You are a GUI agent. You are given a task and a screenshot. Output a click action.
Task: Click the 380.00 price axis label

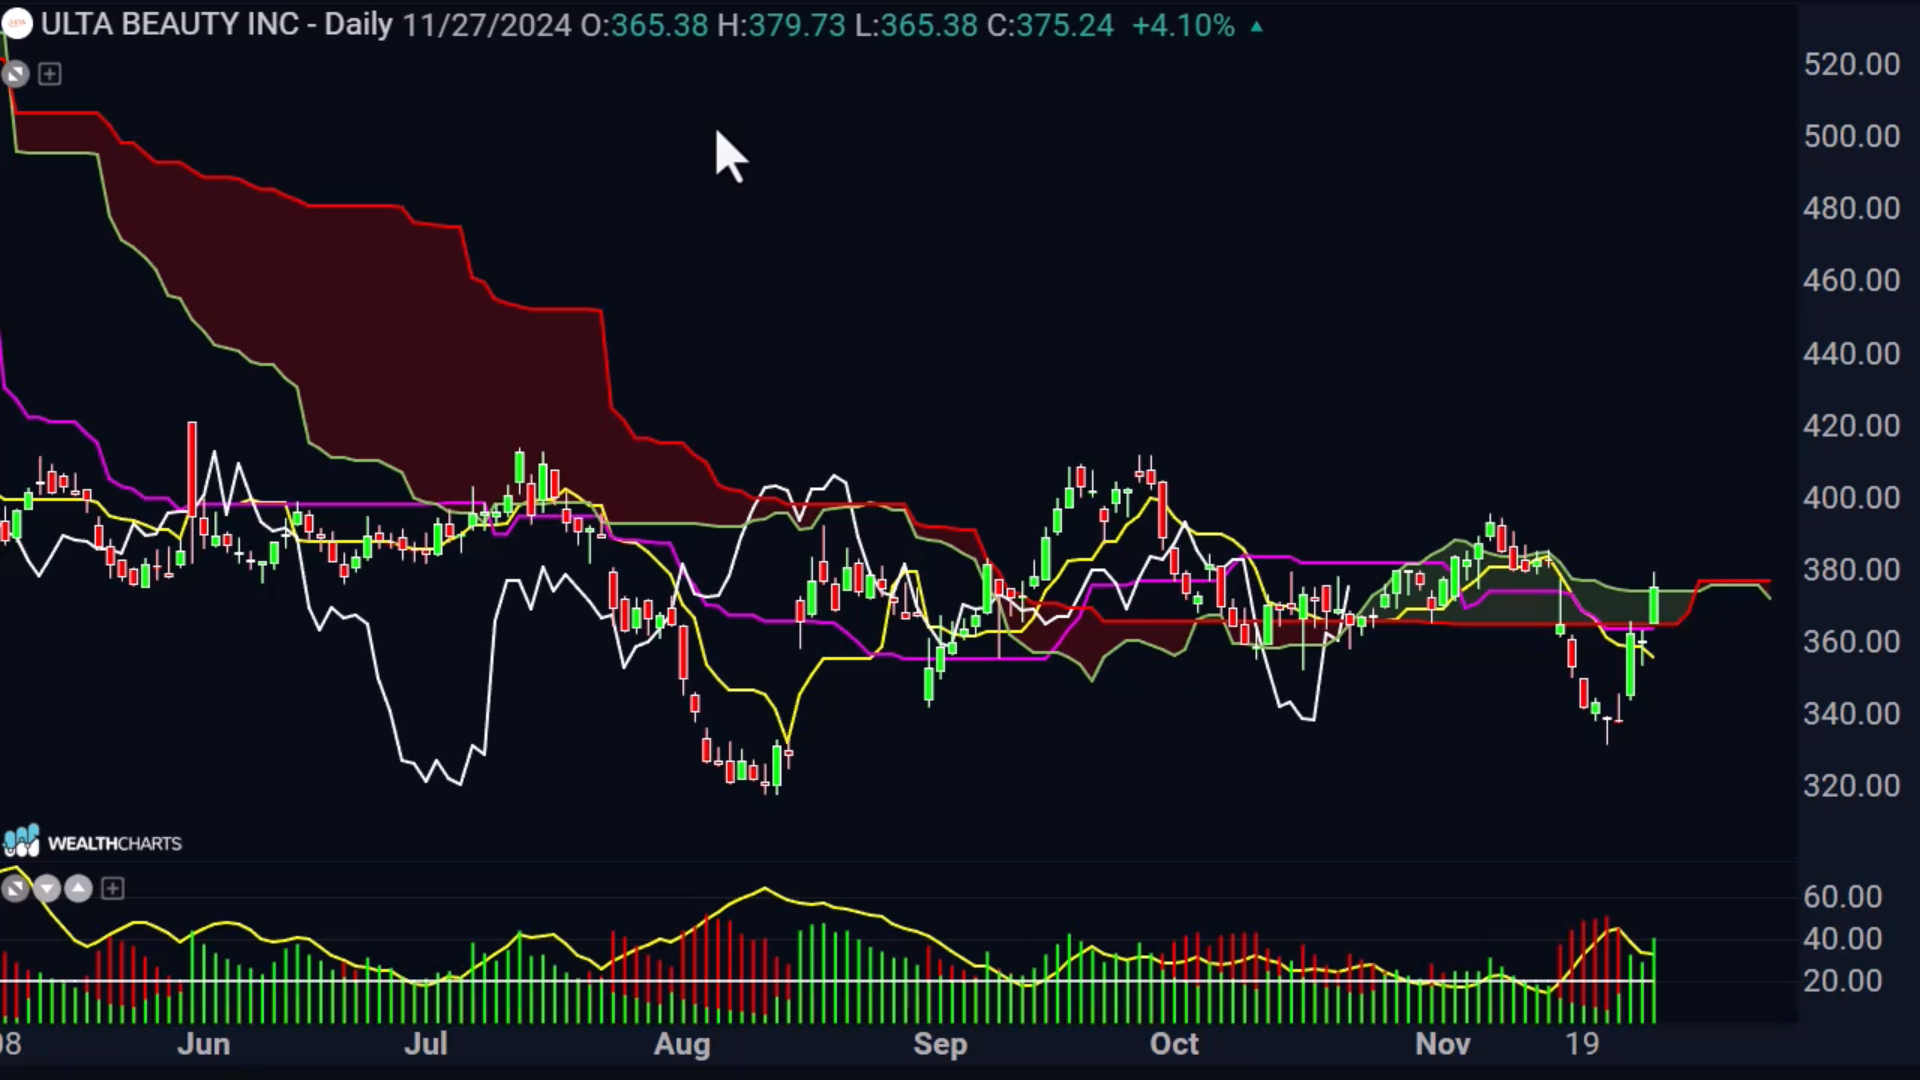point(1851,569)
